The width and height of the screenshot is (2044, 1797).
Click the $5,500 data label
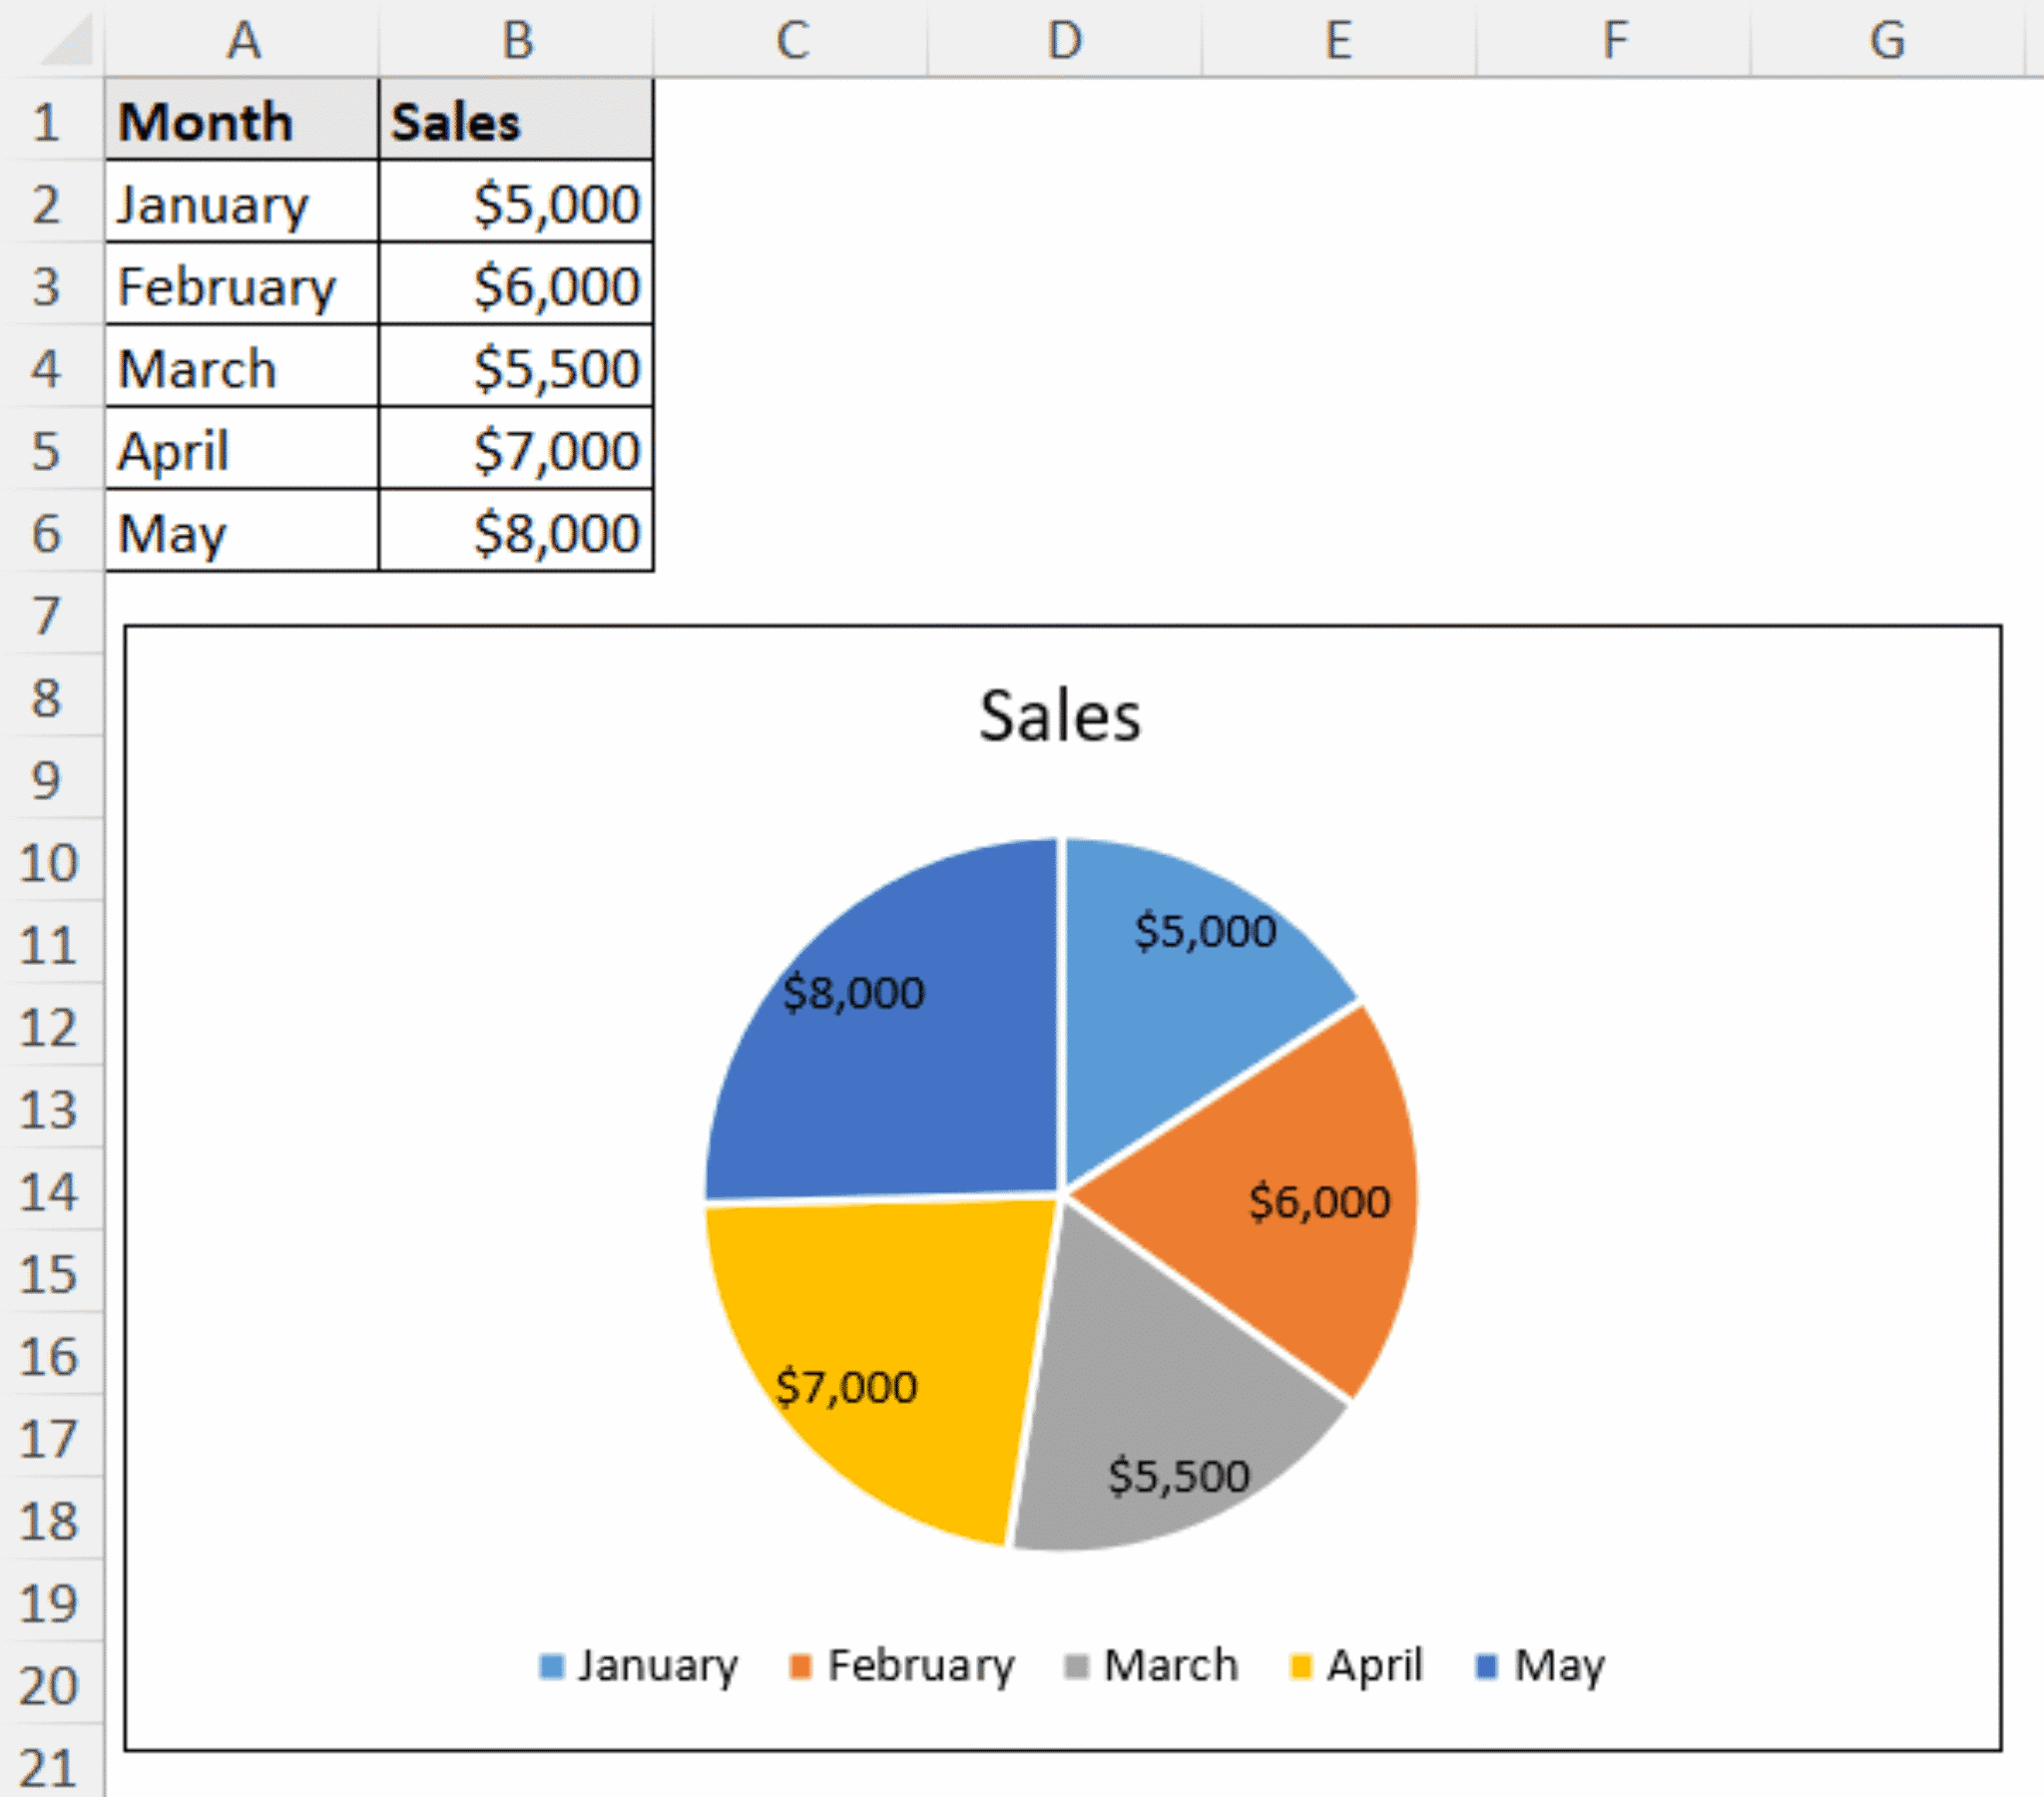pos(1177,1476)
